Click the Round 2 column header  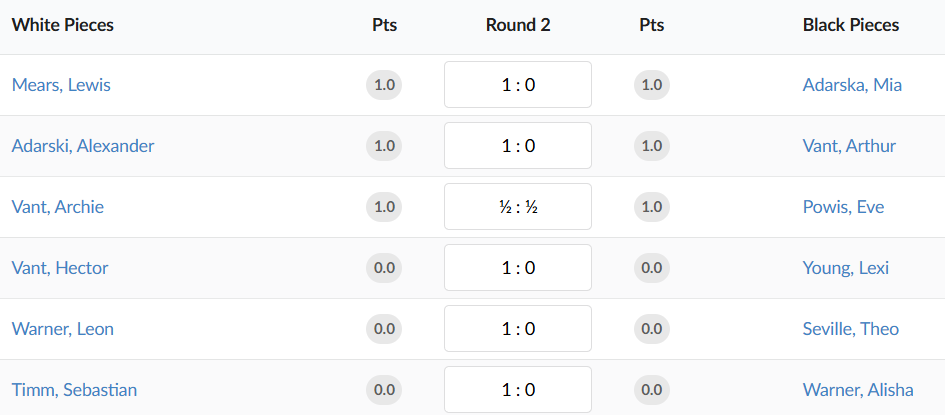(518, 26)
